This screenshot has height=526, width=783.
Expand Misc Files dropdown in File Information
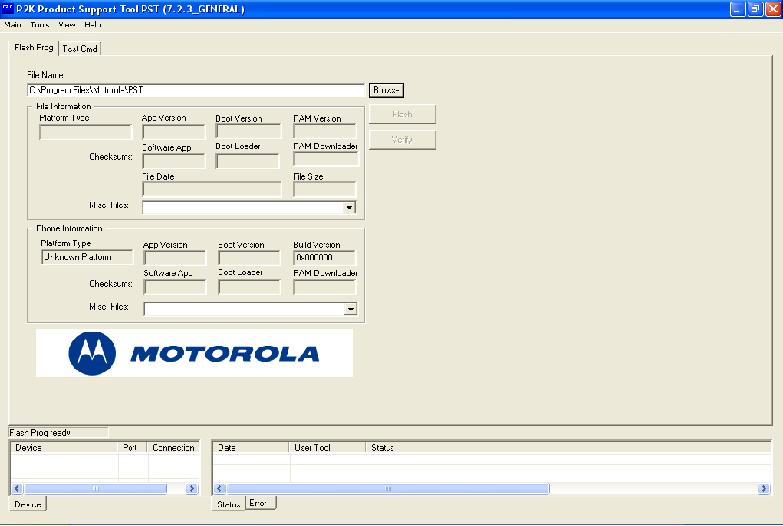tap(350, 207)
